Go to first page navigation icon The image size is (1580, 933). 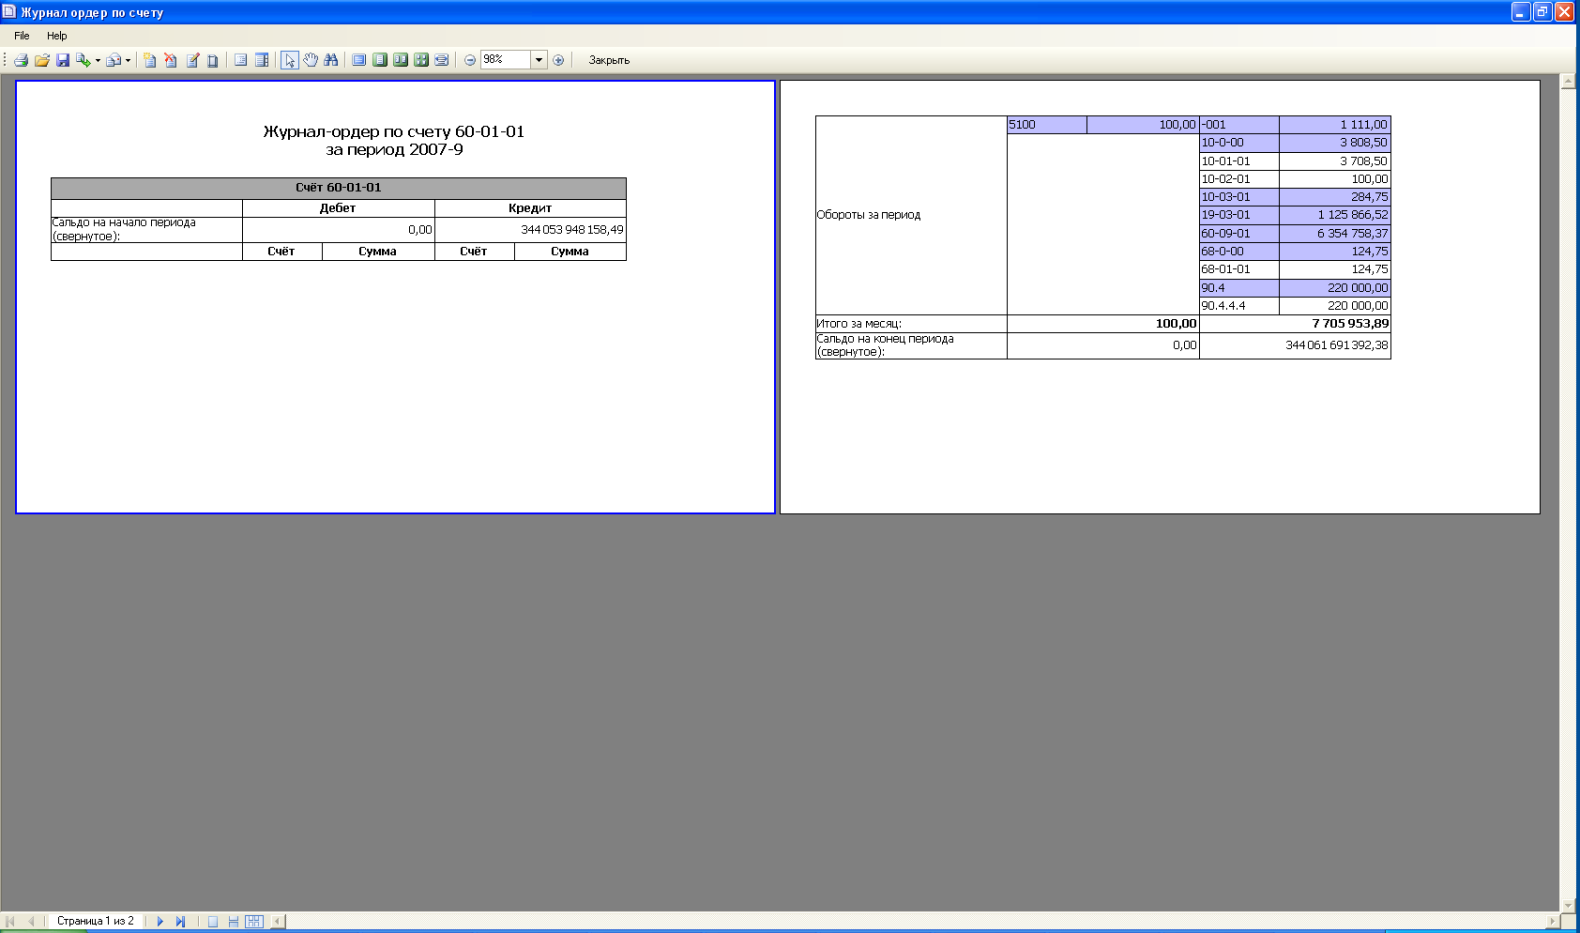pyautogui.click(x=10, y=921)
